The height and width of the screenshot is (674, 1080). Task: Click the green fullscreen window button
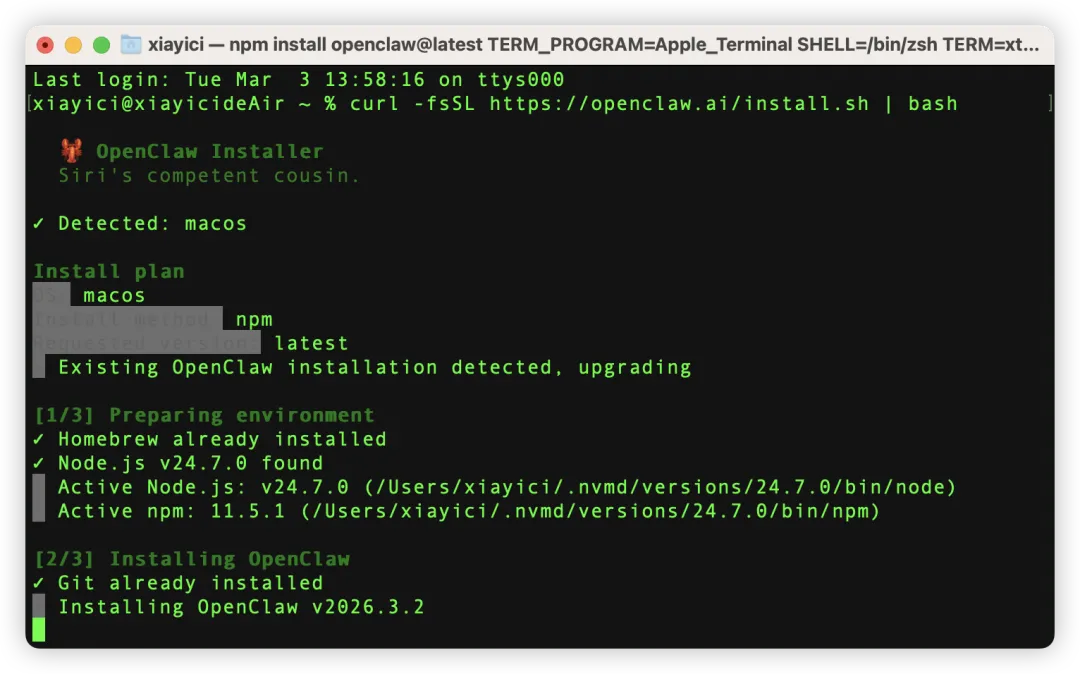tap(101, 45)
